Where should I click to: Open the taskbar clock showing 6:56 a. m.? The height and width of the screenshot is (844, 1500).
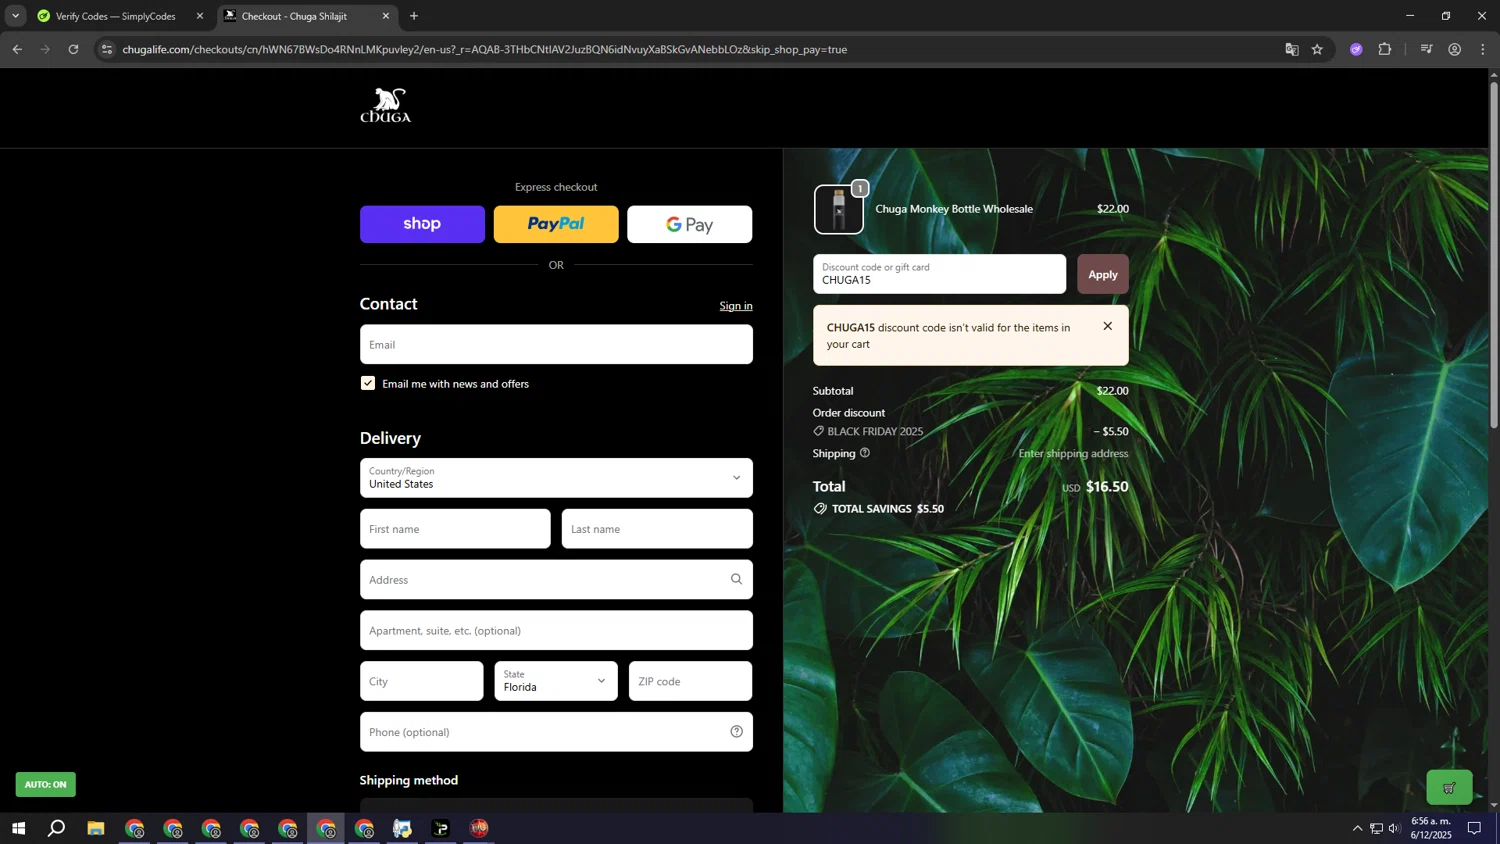tap(1430, 828)
